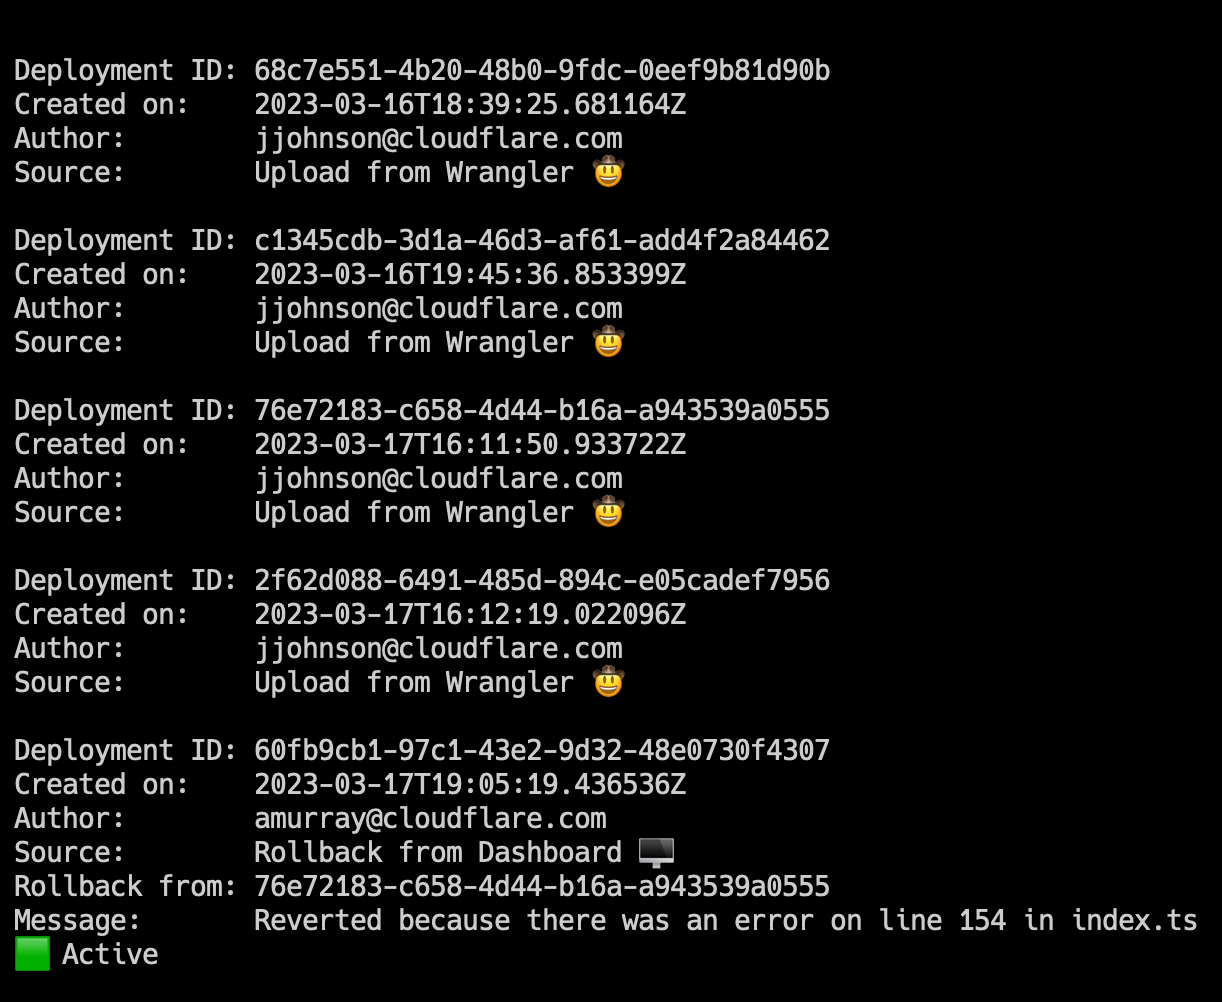This screenshot has width=1222, height=1002.
Task: Click the green square Active status icon
Action: click(x=32, y=954)
